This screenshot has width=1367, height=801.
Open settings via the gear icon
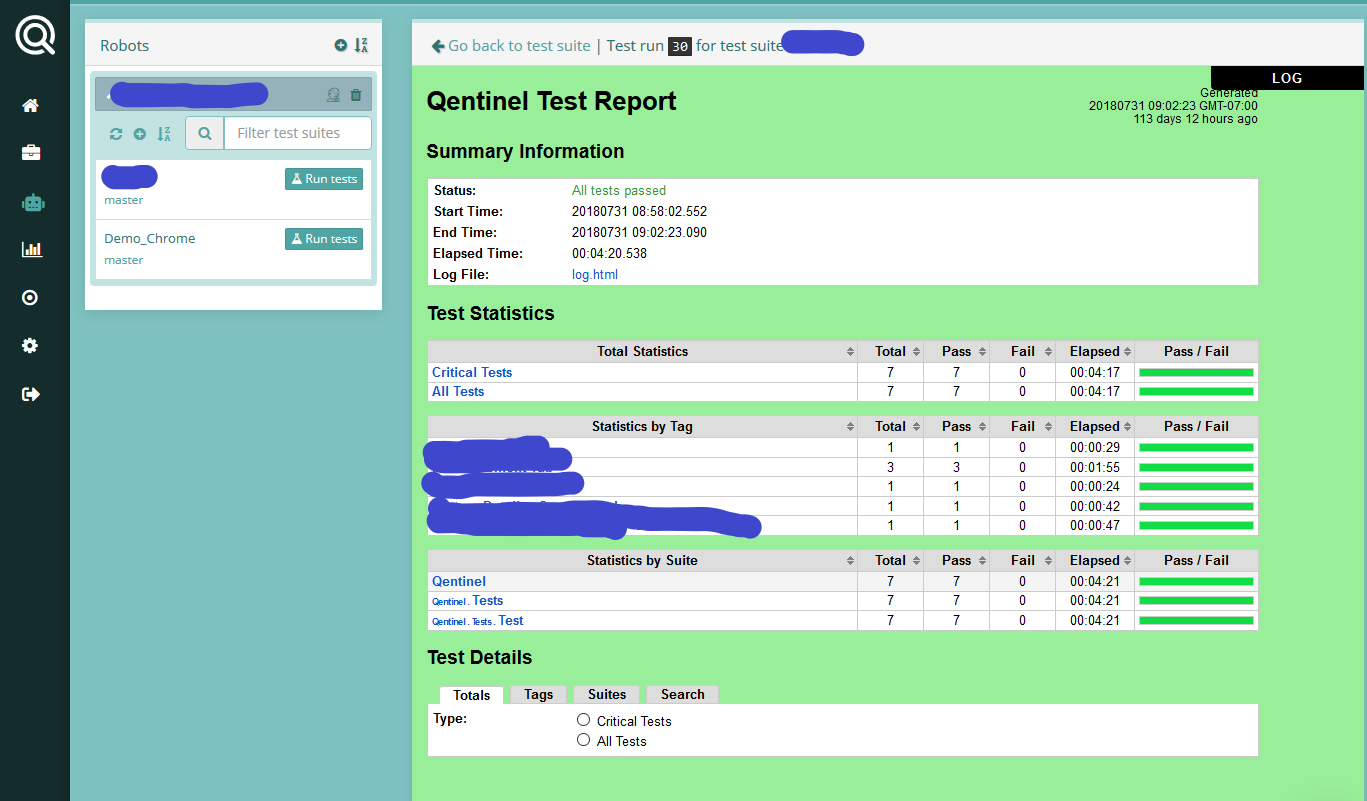tap(30, 345)
